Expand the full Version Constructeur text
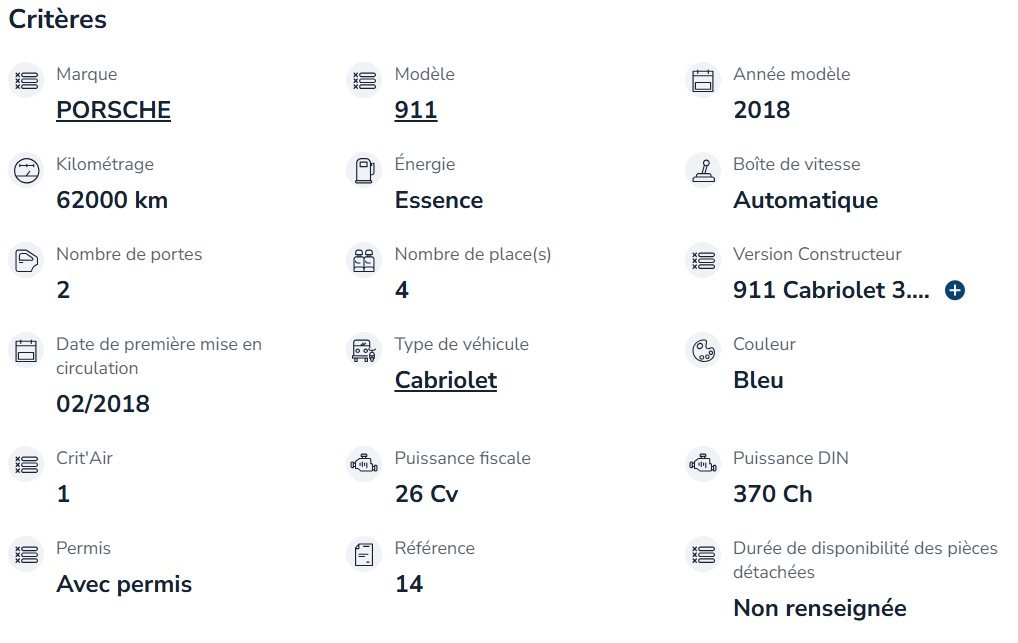The image size is (1018, 643). [x=954, y=290]
